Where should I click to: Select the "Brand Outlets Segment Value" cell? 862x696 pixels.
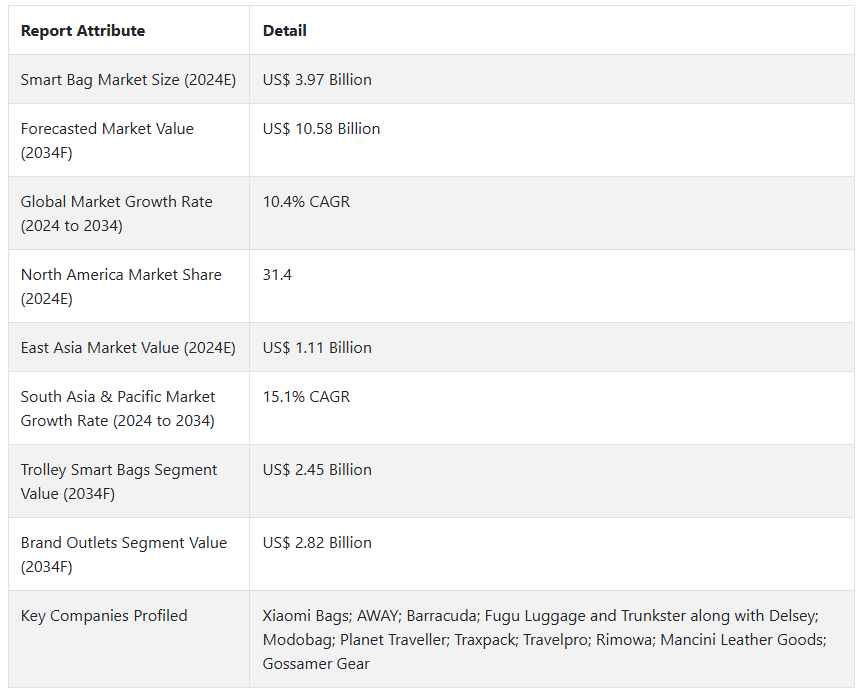click(x=124, y=555)
